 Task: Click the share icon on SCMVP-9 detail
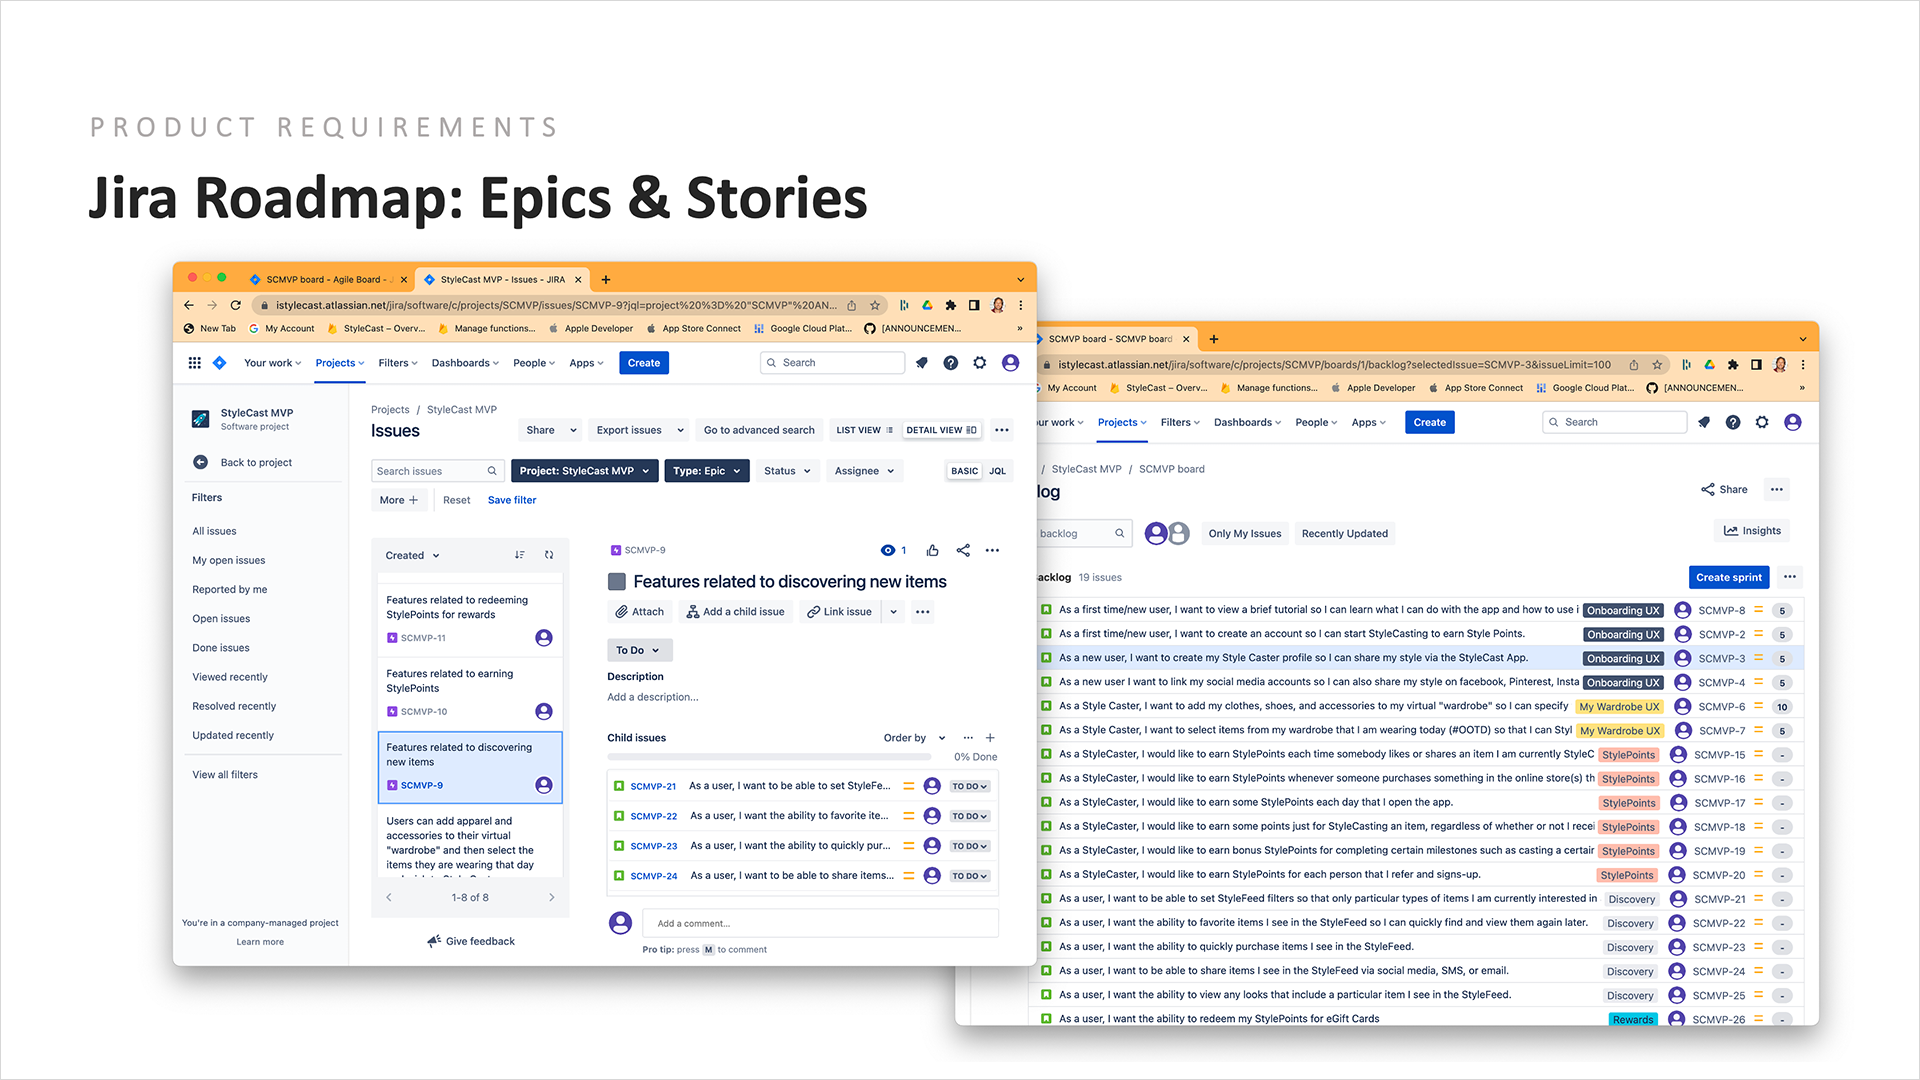coord(963,550)
